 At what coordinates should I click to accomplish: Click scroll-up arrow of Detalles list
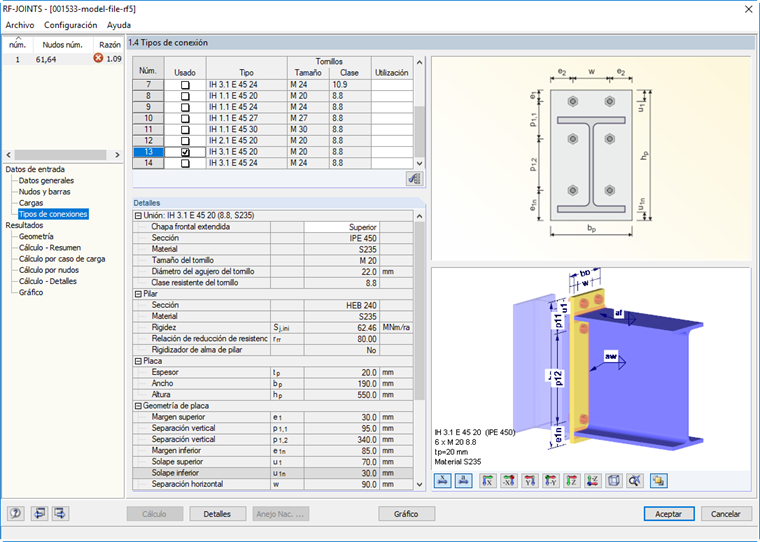[420, 216]
